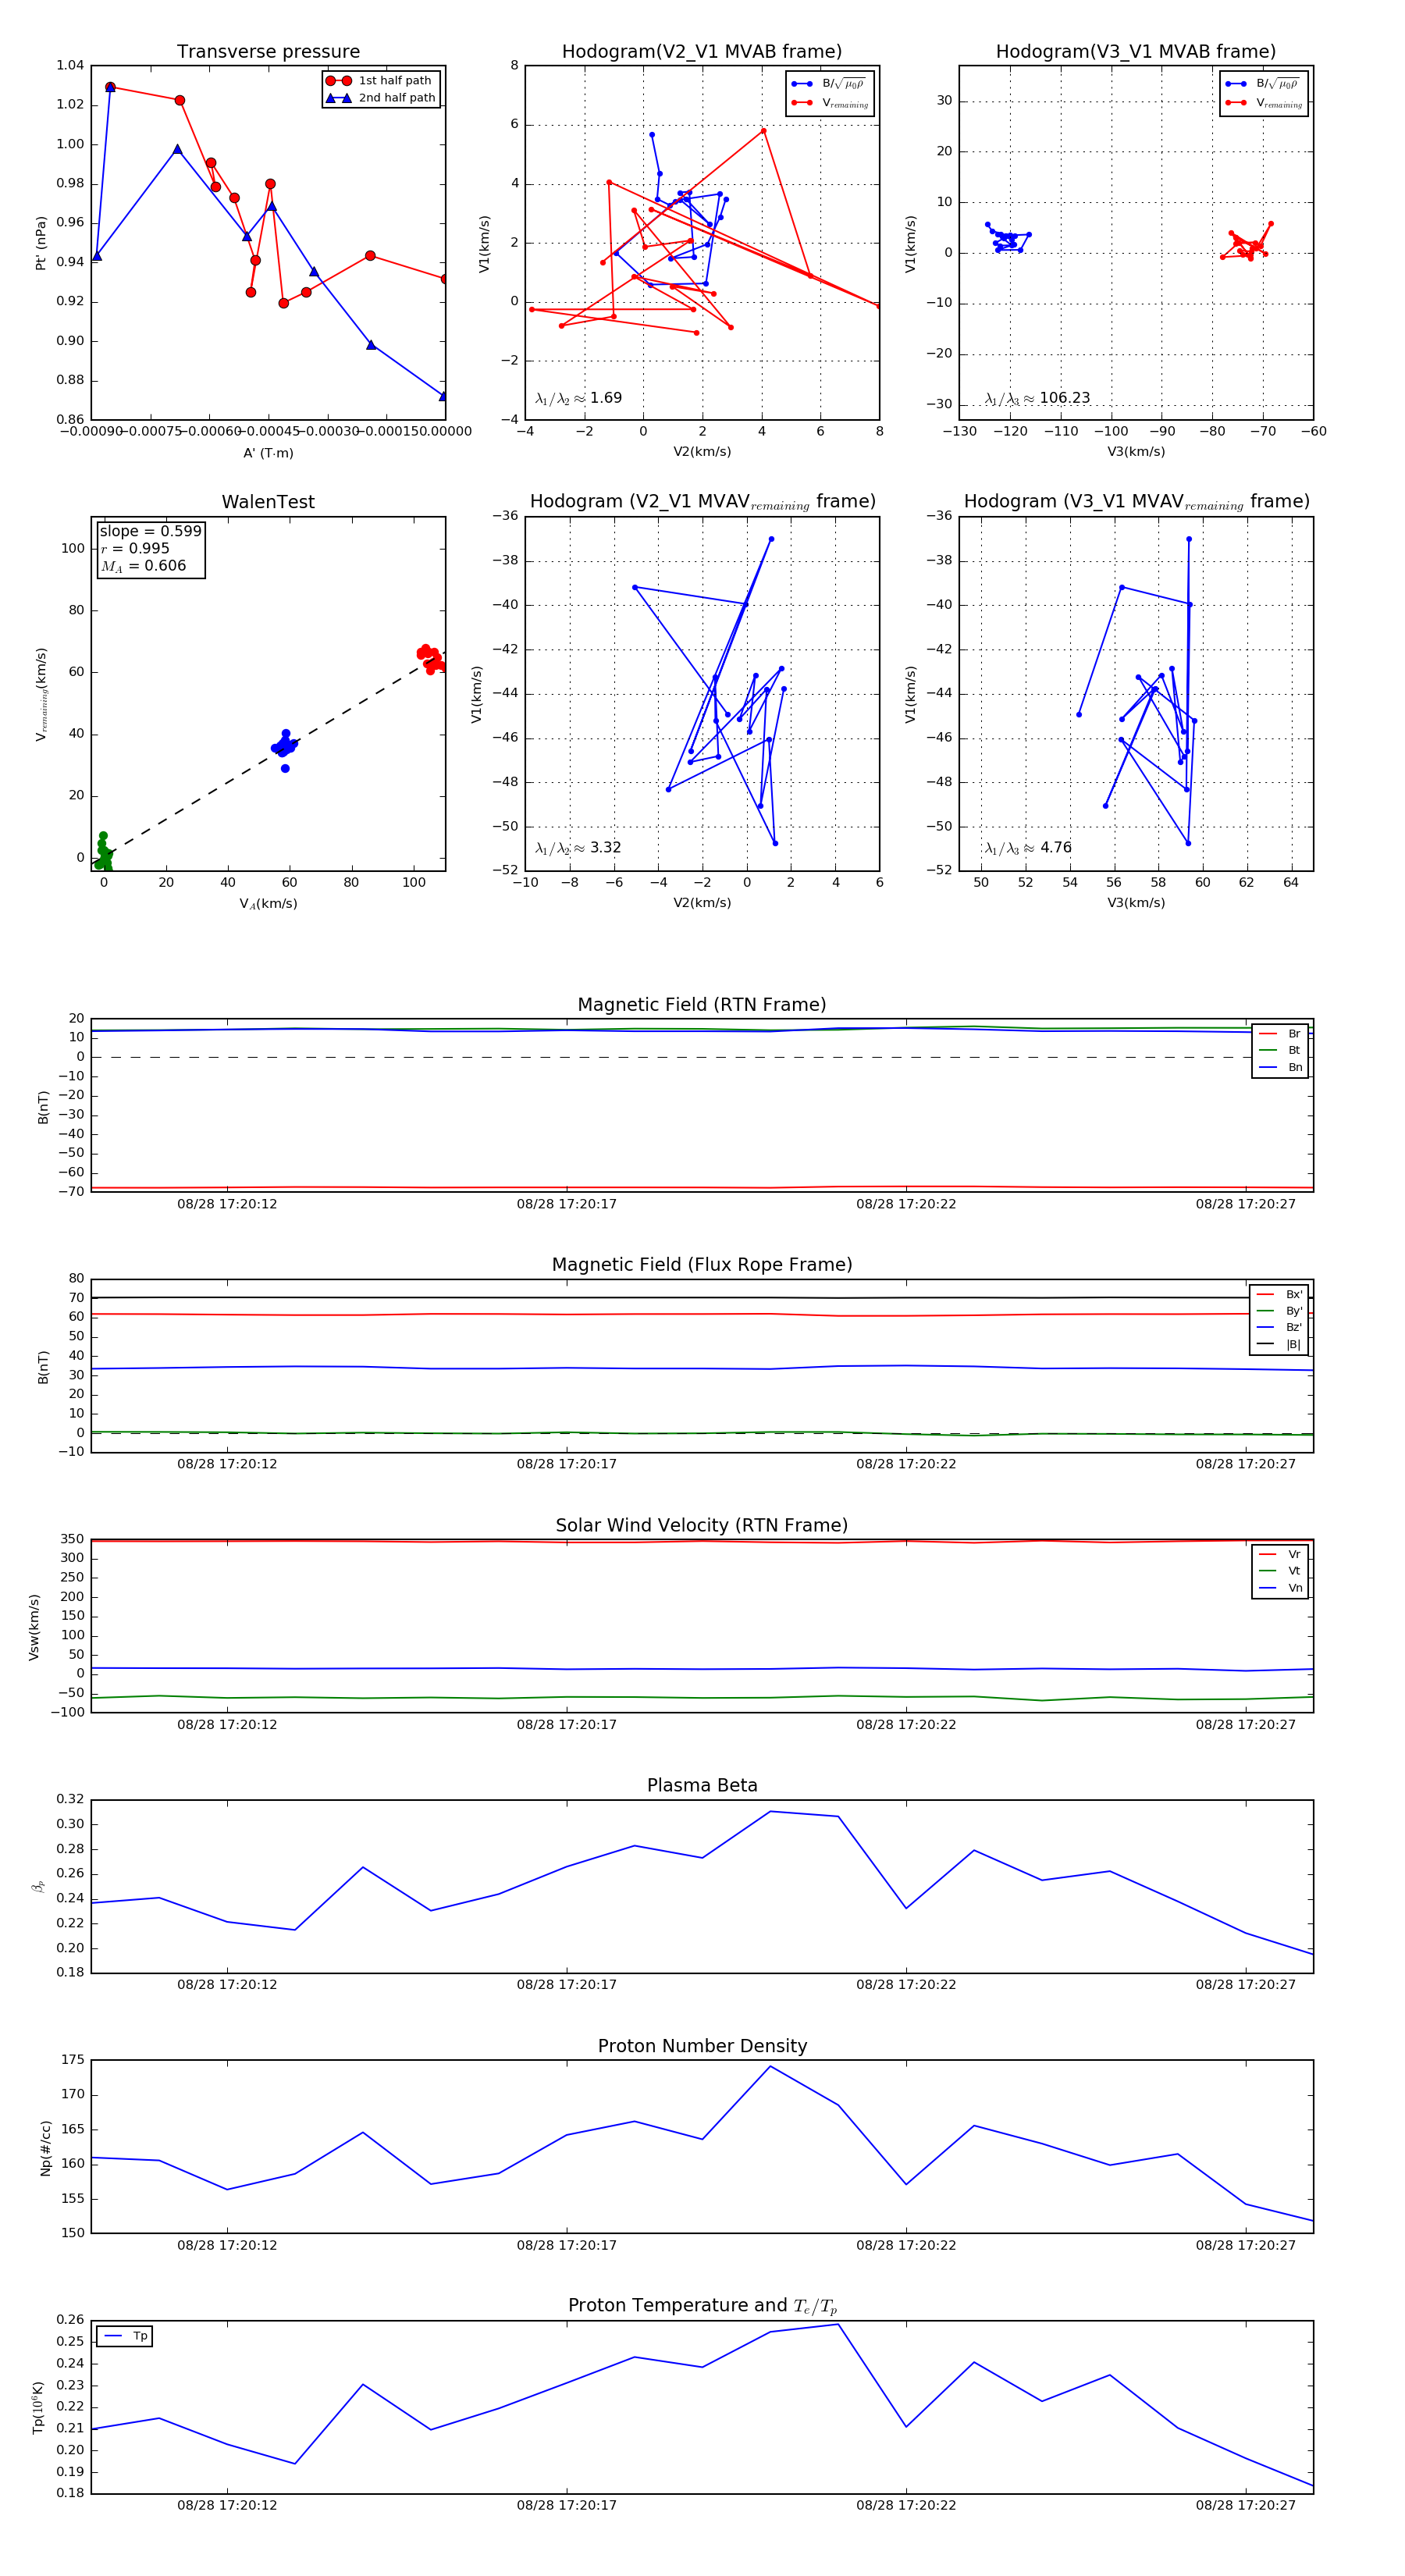Click the 'Plasma Beta' title
Screen dimensions: 1405x2576
click(702, 1786)
